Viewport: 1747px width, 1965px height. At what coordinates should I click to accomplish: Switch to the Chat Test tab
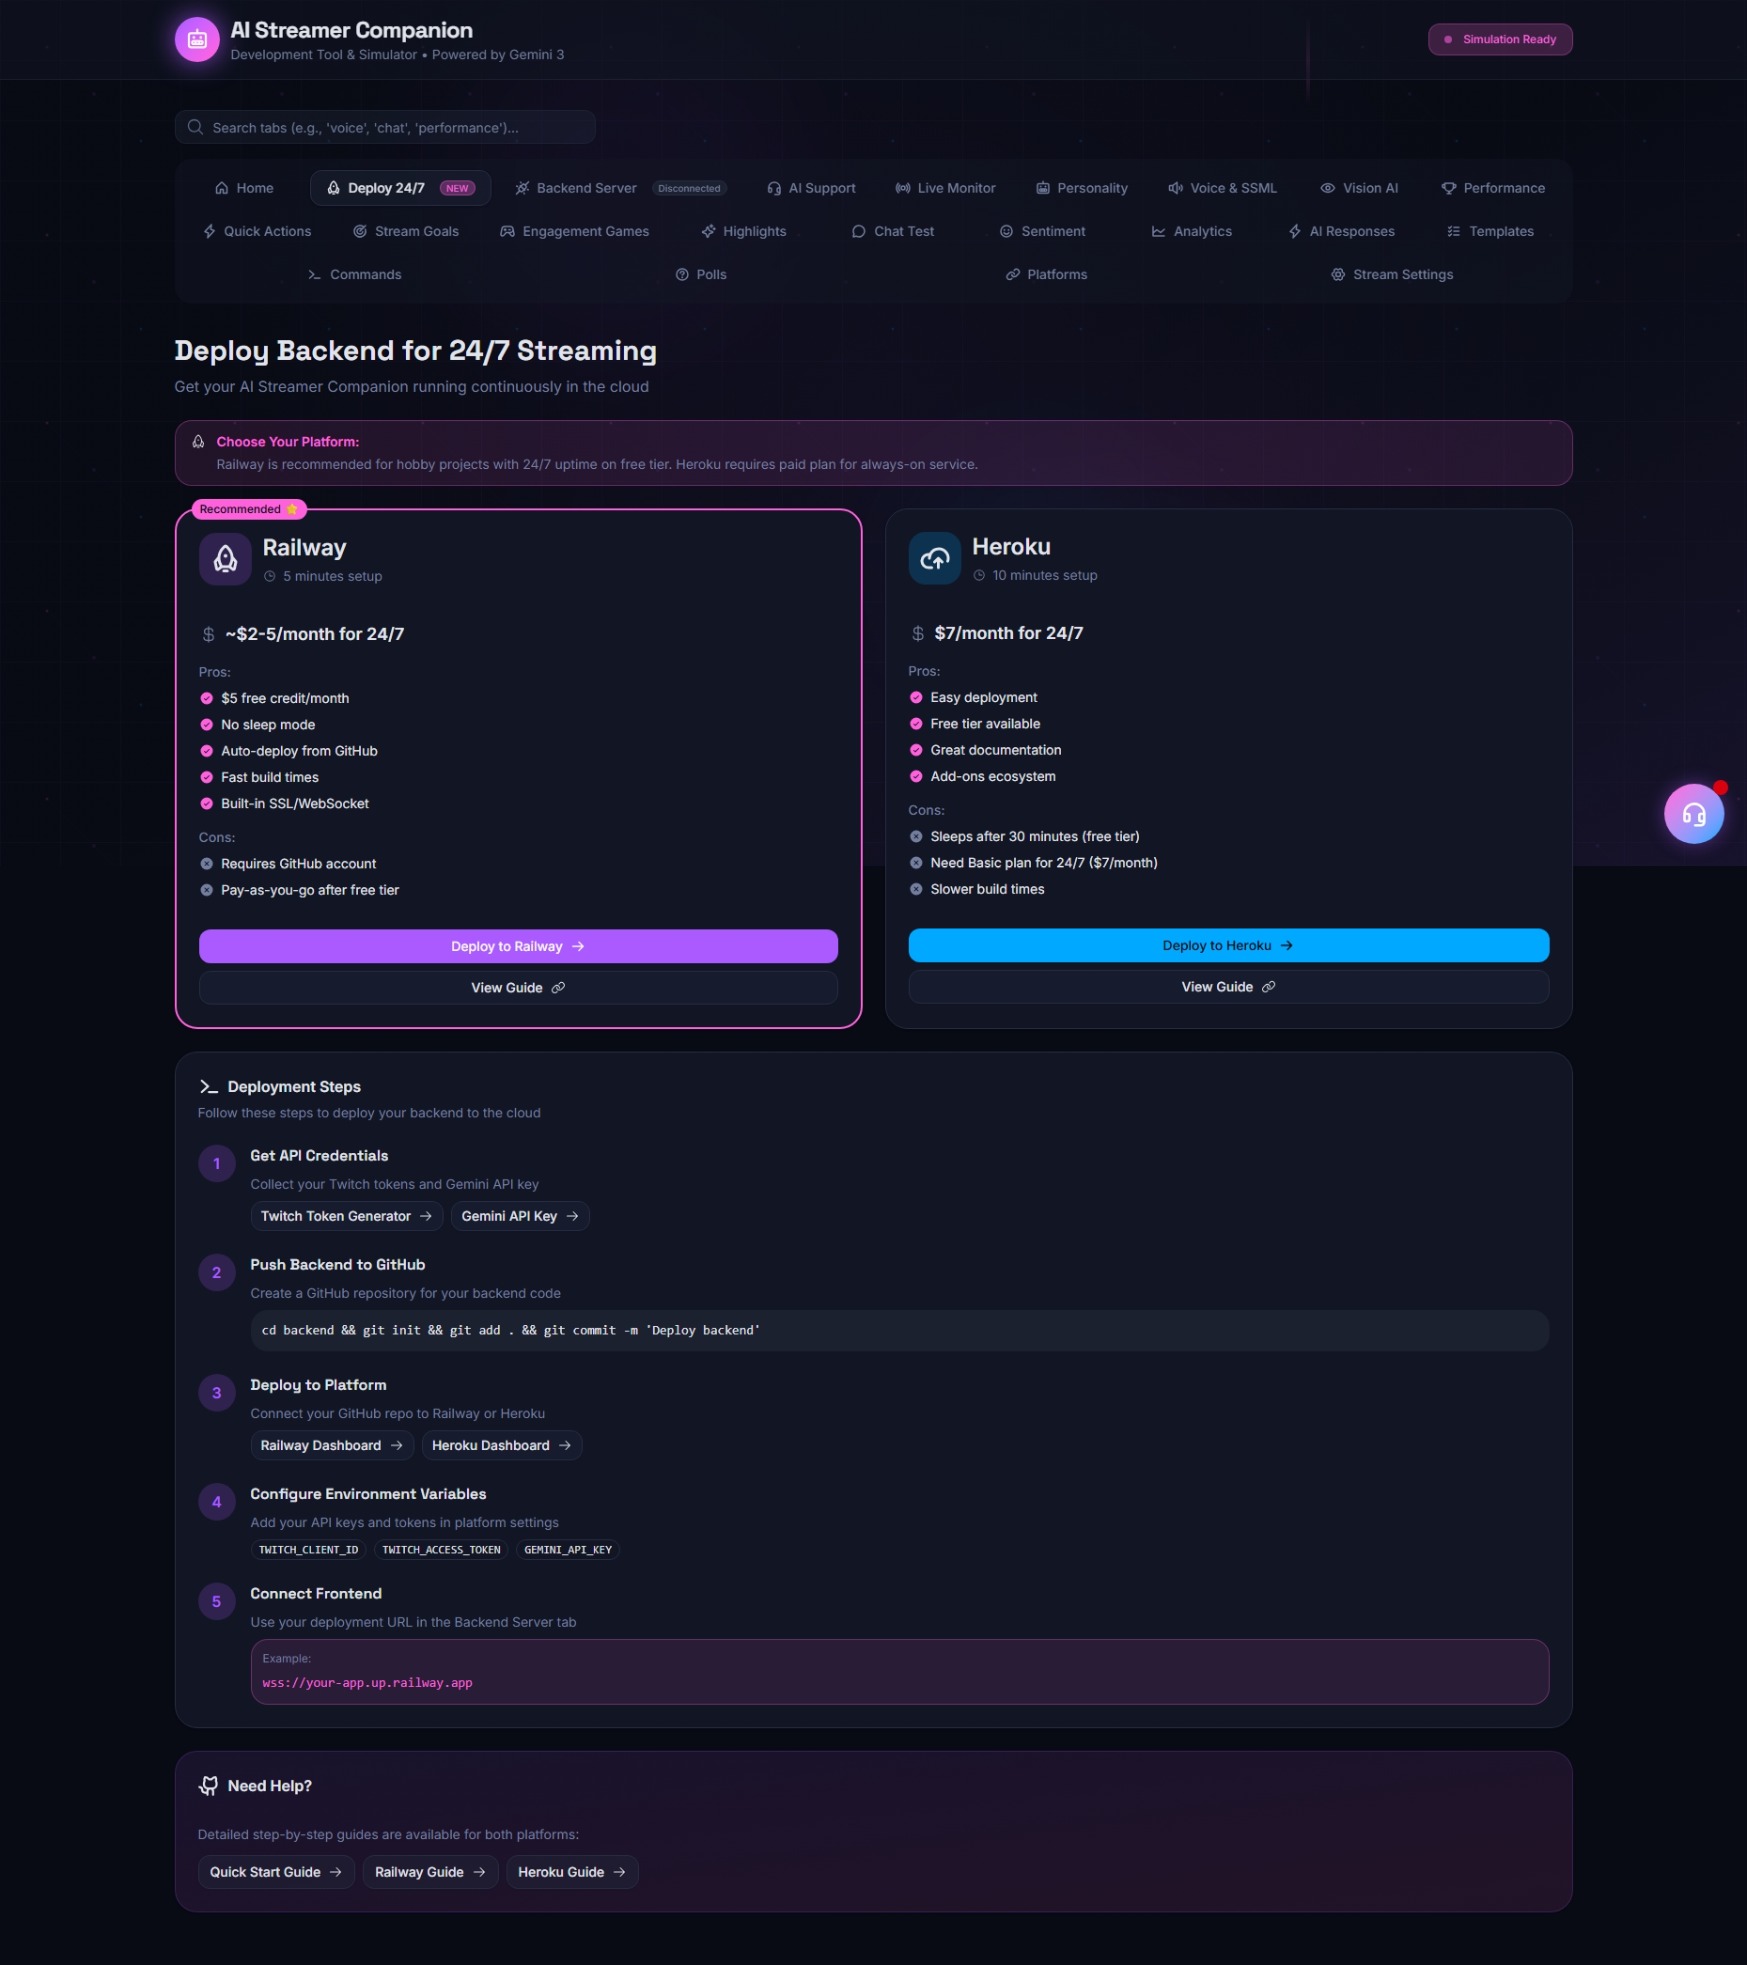(892, 231)
